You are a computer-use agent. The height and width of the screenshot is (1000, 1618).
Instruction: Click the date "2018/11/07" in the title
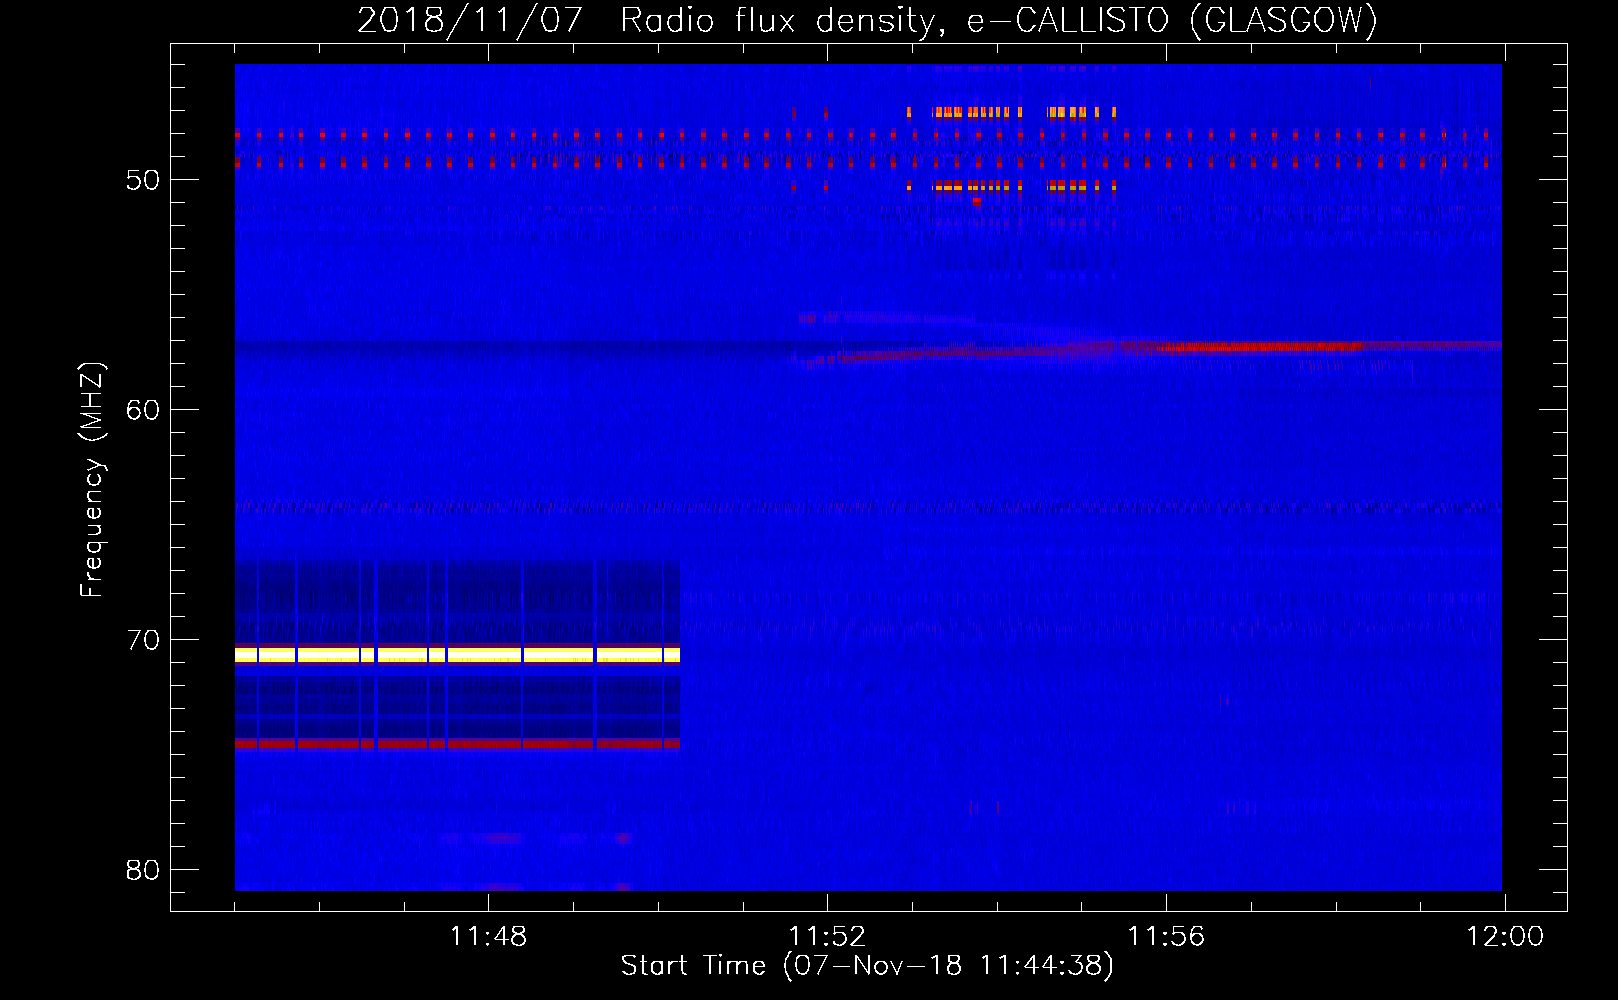click(470, 20)
